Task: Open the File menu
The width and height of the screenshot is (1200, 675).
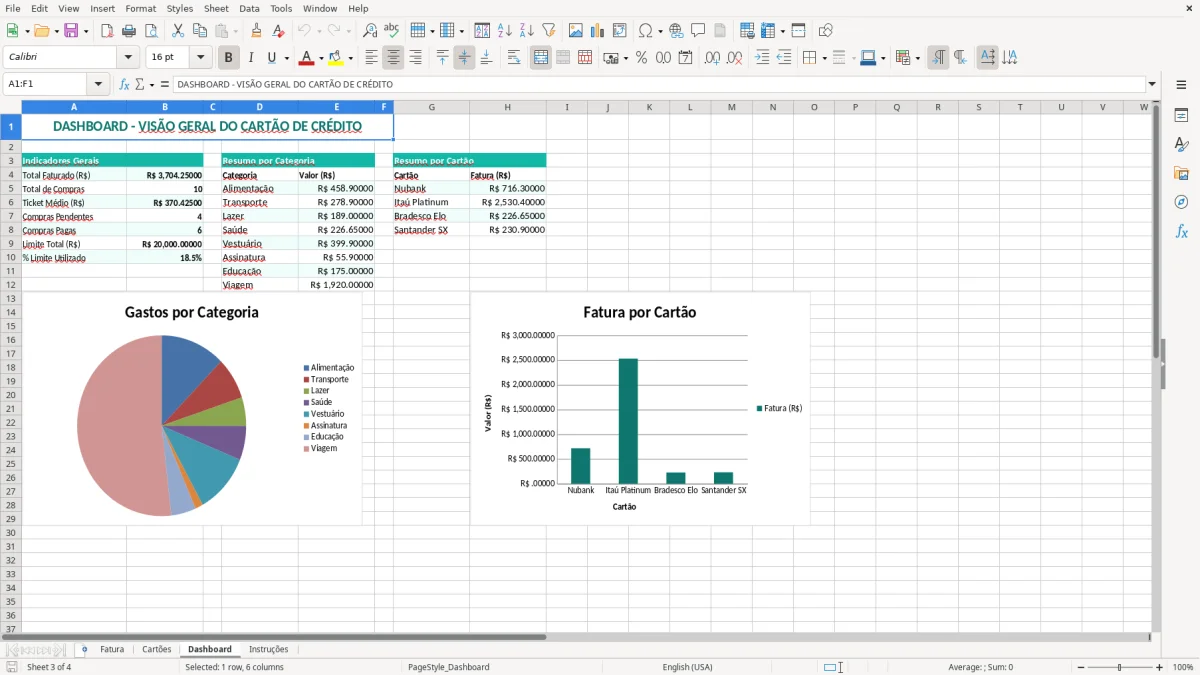Action: click(x=13, y=8)
